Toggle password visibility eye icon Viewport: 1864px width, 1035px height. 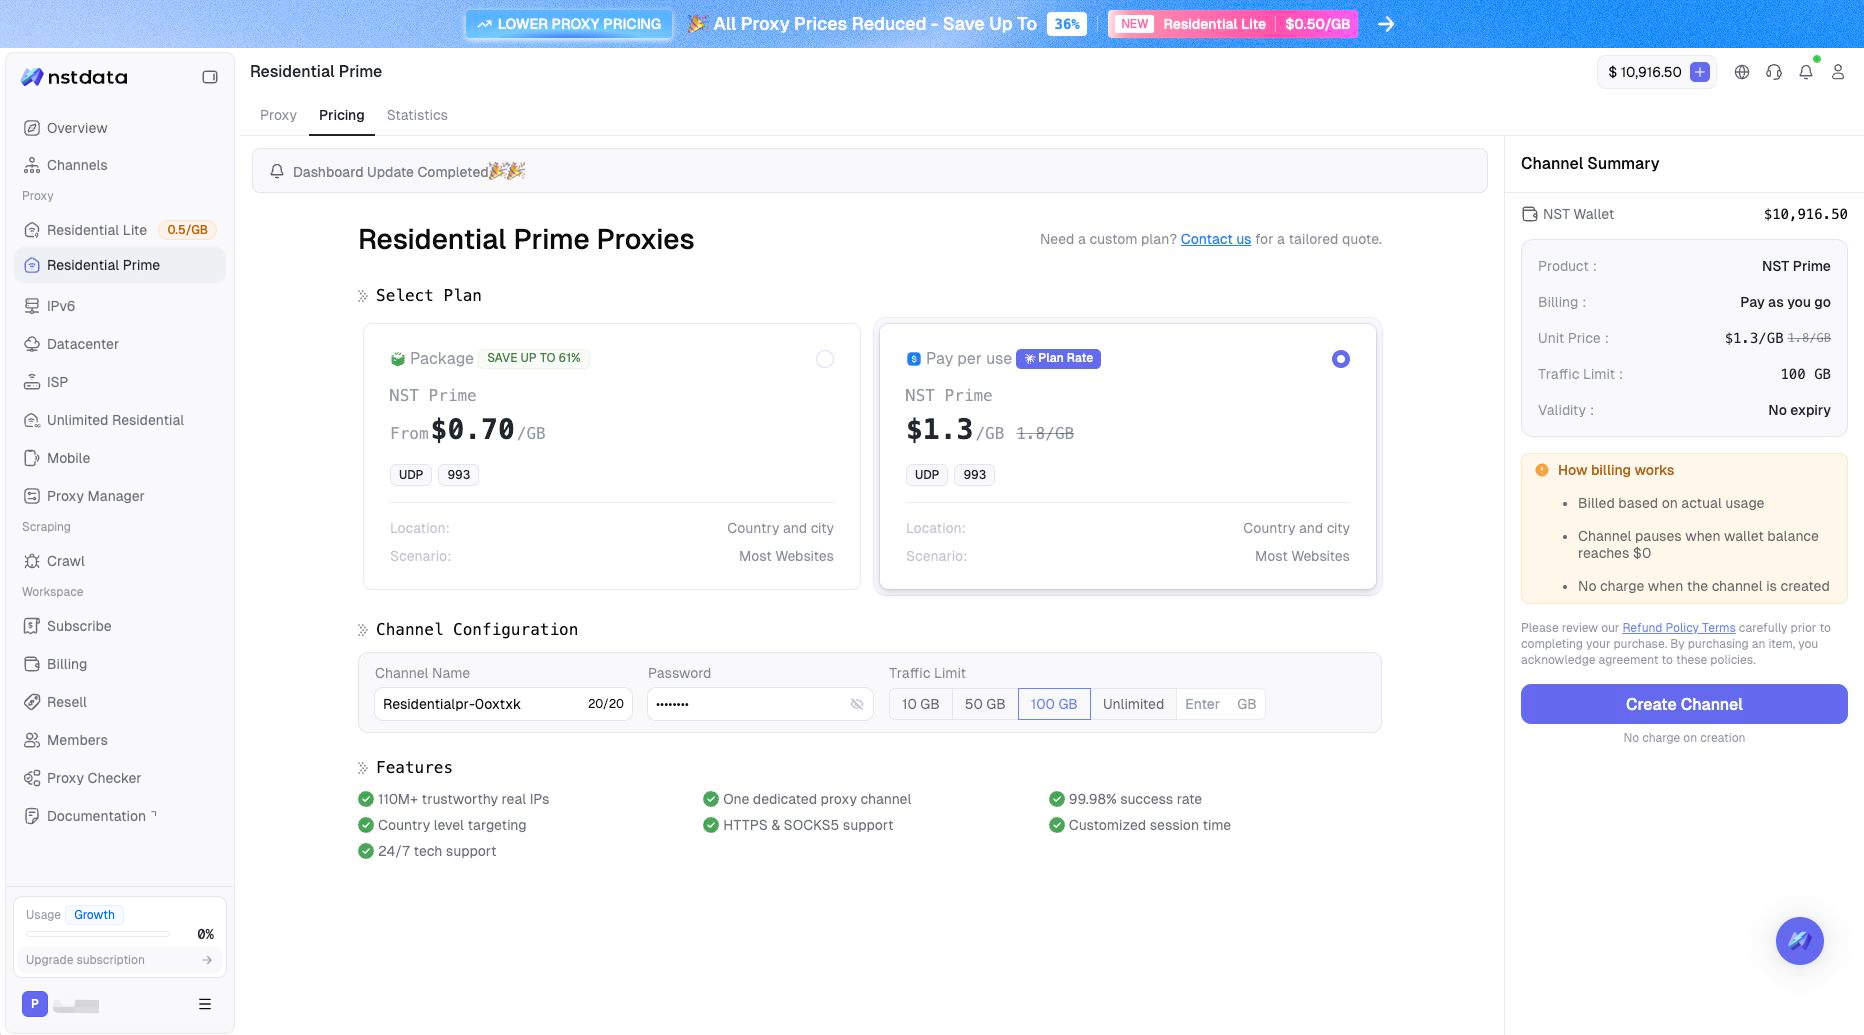pyautogui.click(x=857, y=704)
